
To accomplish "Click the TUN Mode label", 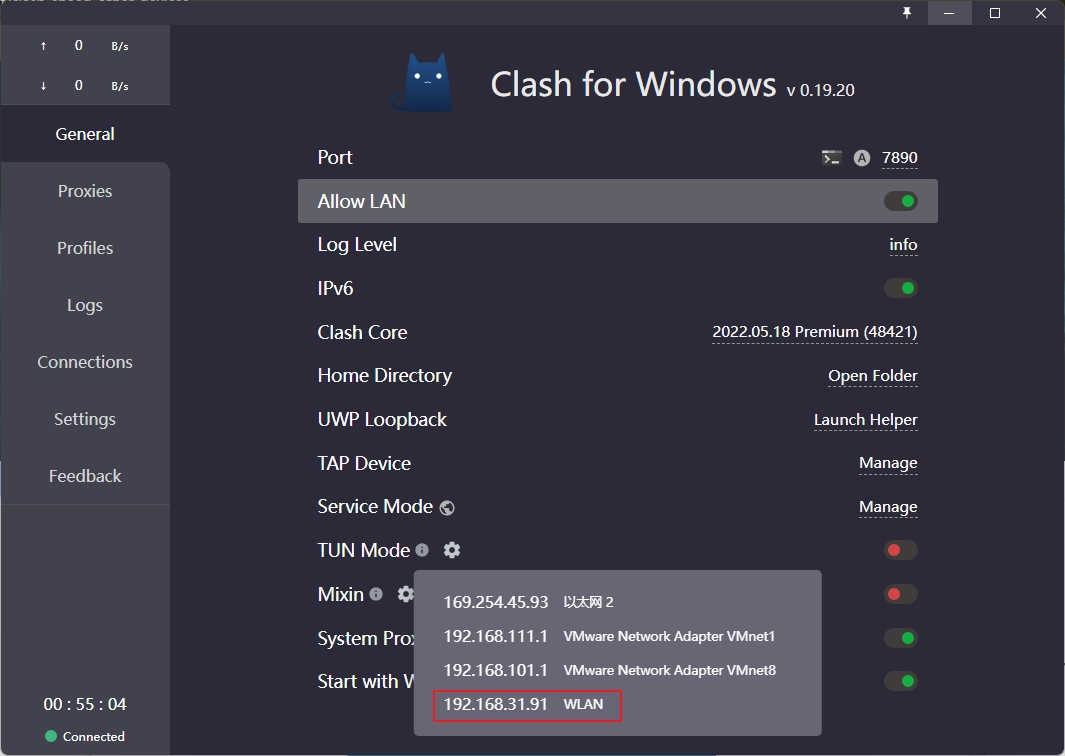I will click(363, 550).
